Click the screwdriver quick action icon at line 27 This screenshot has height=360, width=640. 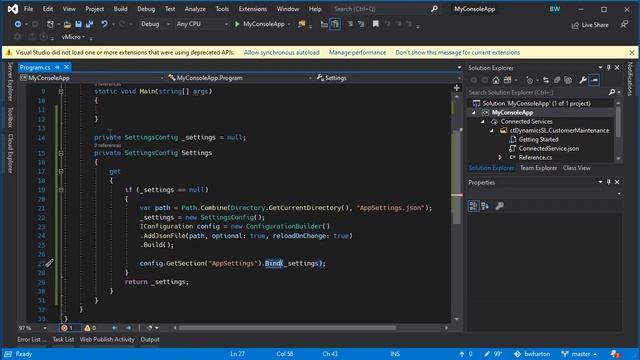click(49, 264)
